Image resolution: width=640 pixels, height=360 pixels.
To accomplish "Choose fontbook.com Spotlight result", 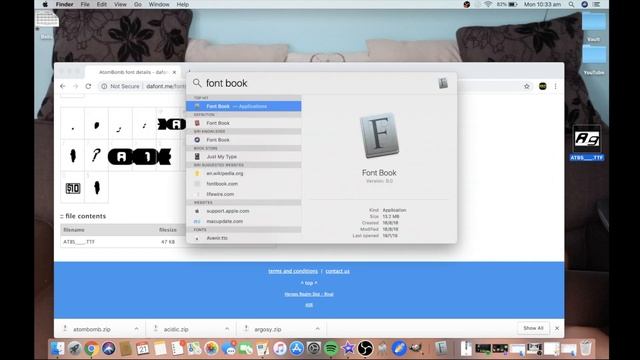I will 244,184.
